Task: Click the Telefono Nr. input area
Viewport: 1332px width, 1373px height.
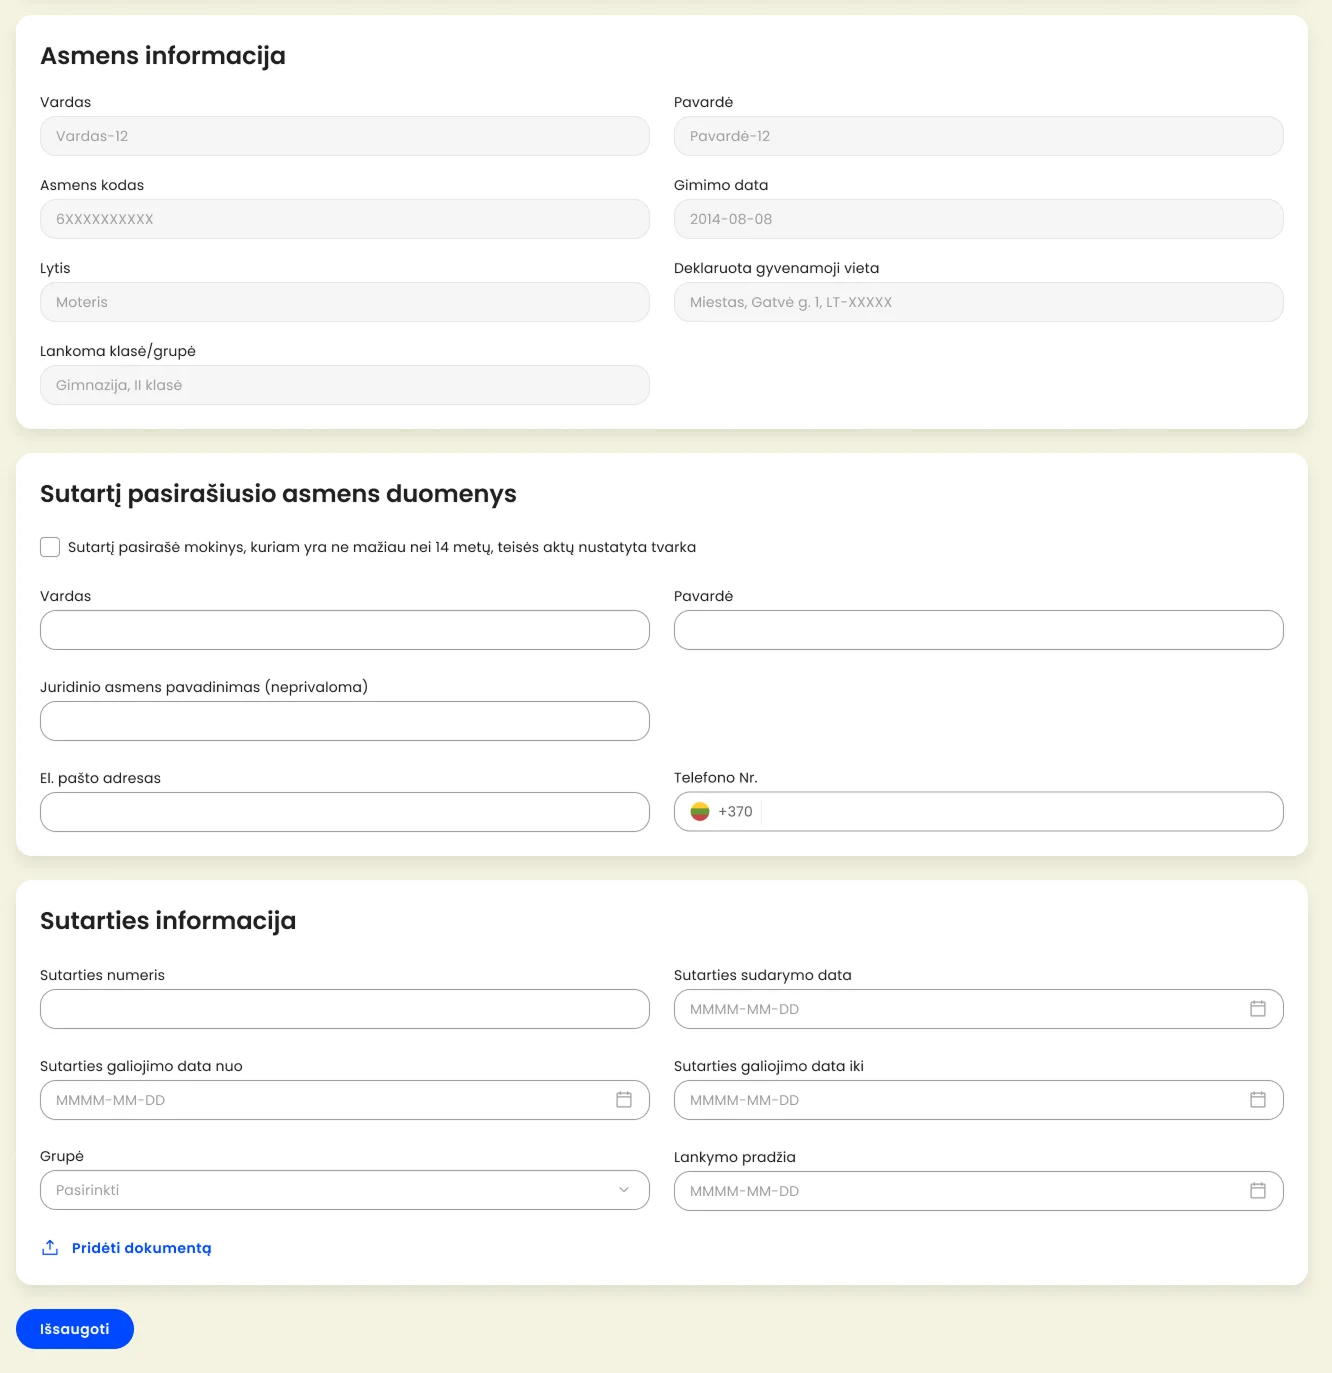Action: point(1021,812)
